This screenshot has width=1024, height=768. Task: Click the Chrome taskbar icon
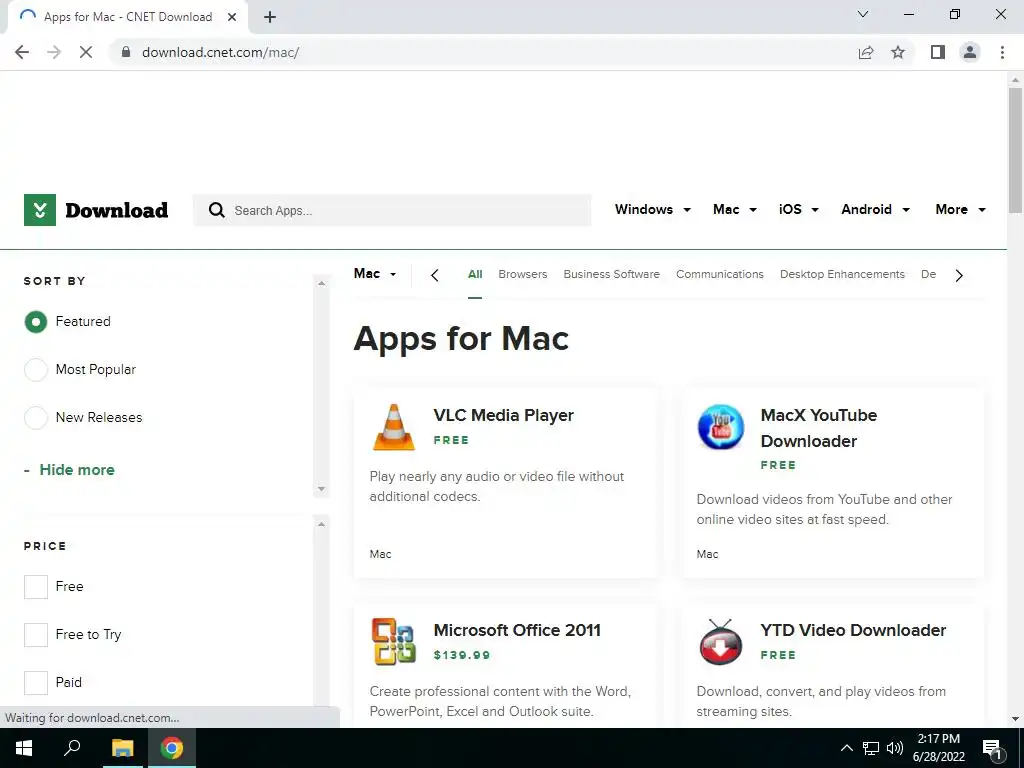coord(172,748)
